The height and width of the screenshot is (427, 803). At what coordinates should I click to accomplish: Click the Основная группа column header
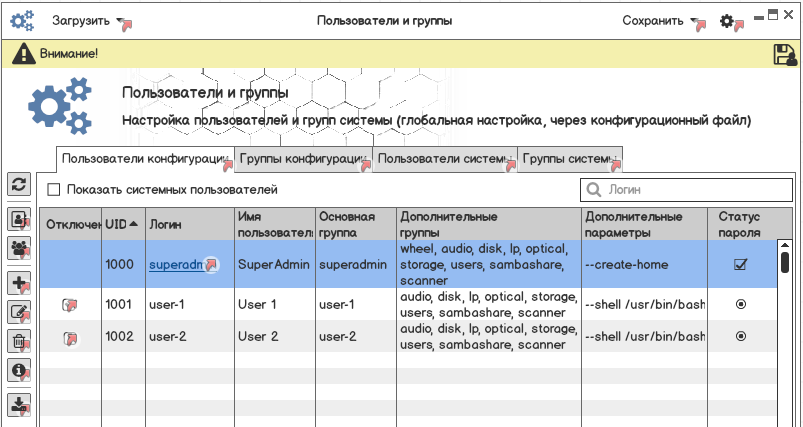356,224
